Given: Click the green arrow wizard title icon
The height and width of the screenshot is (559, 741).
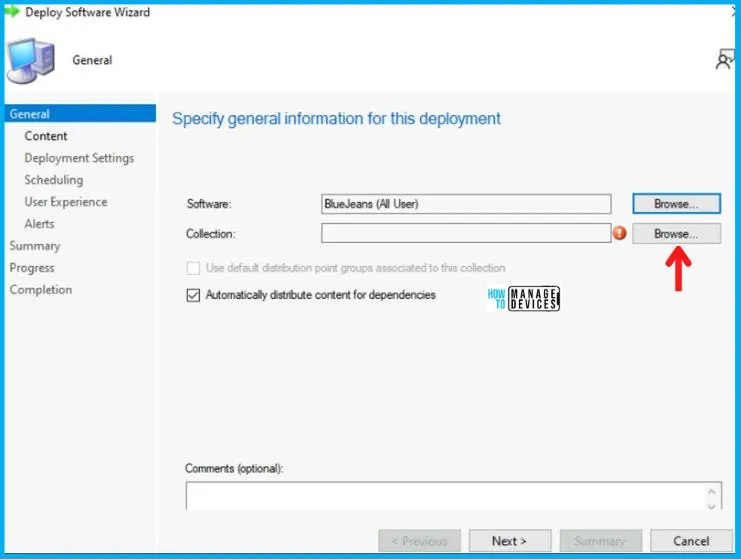Looking at the screenshot, I should (x=12, y=12).
